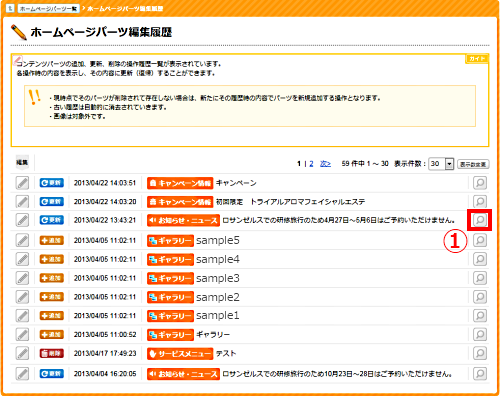
Task: Click timestamp 2013/04/17 17:49:23
Action: click(x=105, y=353)
